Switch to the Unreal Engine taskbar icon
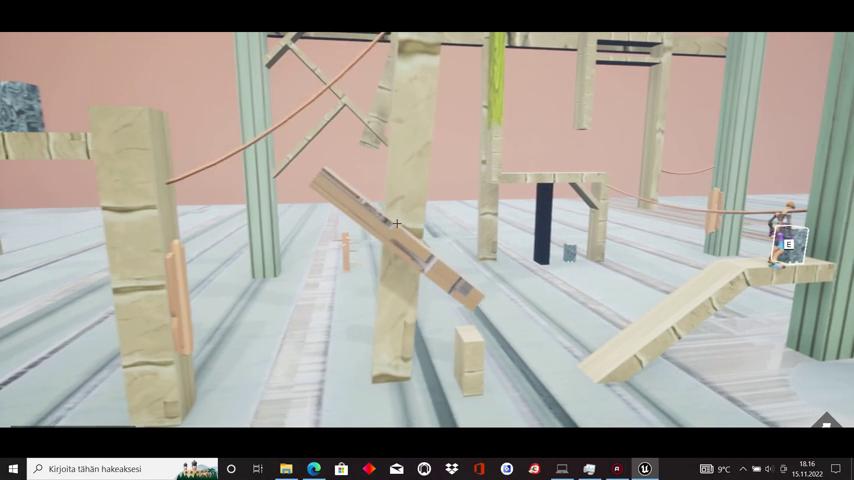854x480 pixels. 645,468
